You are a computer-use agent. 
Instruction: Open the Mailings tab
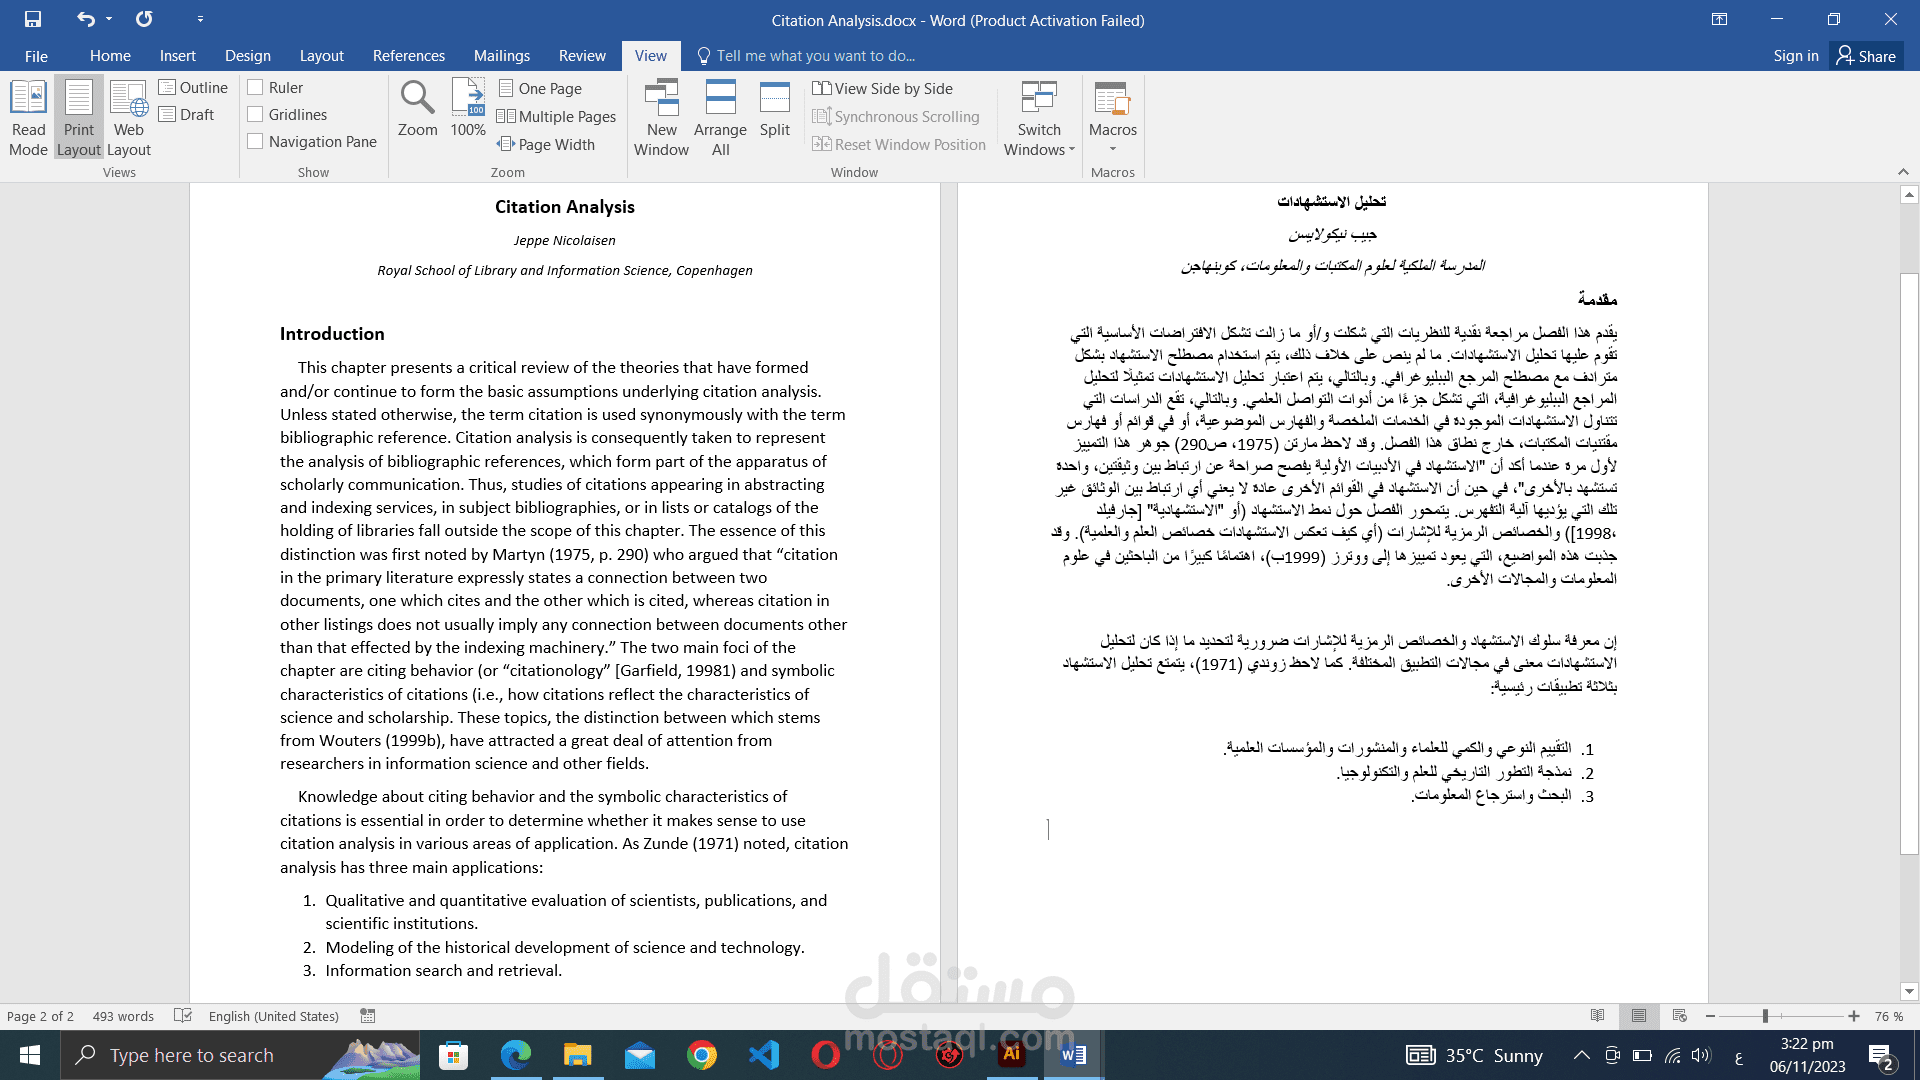pyautogui.click(x=502, y=56)
